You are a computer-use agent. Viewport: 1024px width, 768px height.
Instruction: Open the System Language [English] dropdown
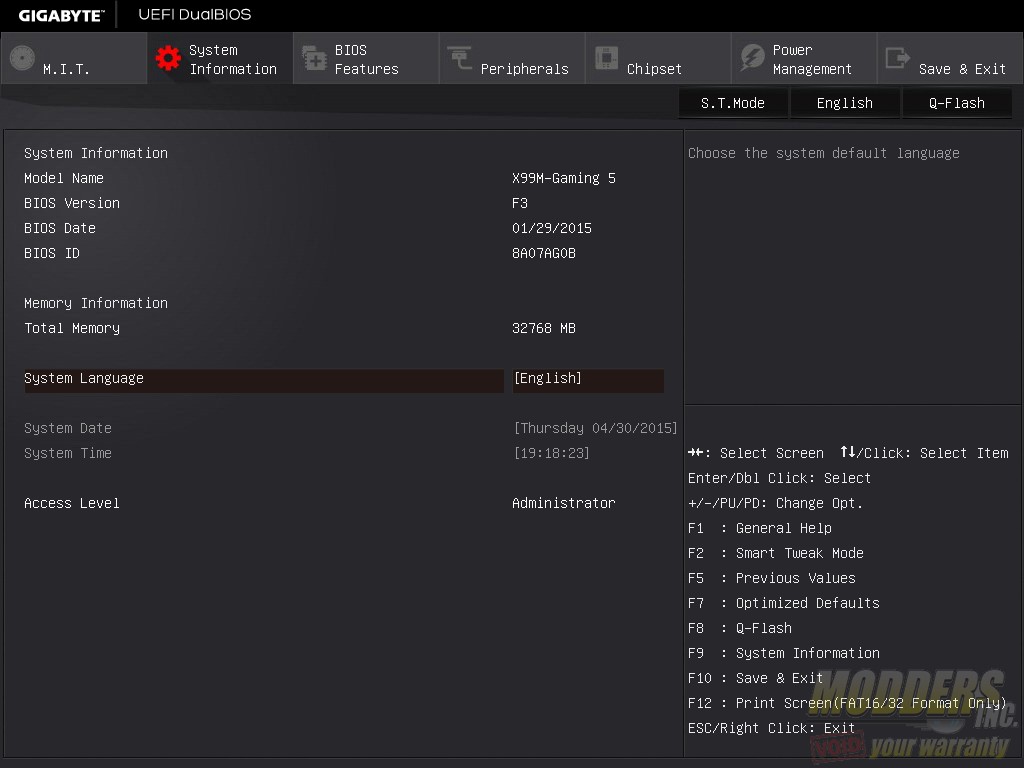[588, 379]
